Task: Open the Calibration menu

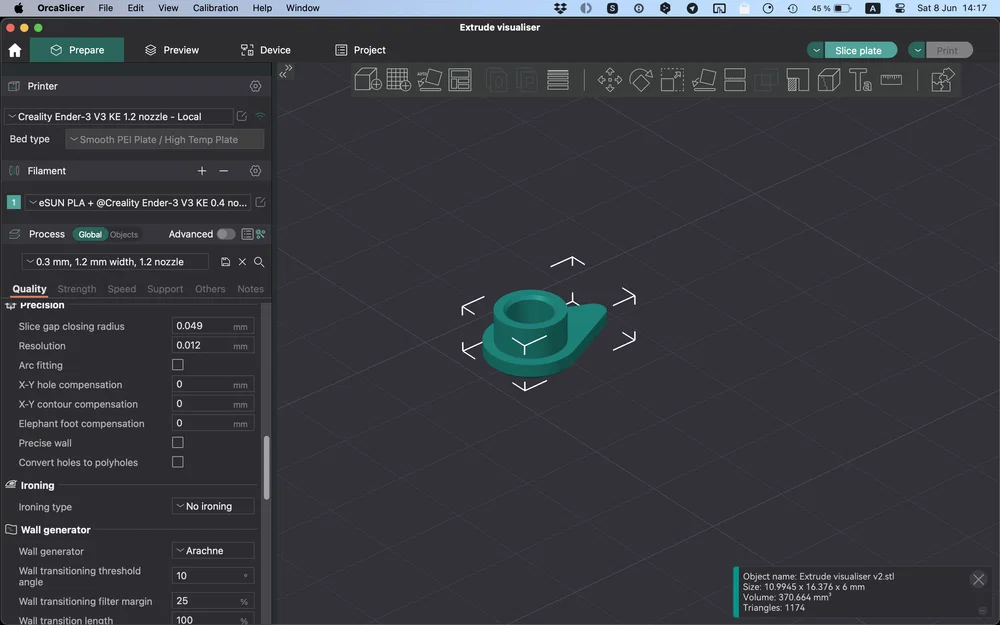Action: 214,7
